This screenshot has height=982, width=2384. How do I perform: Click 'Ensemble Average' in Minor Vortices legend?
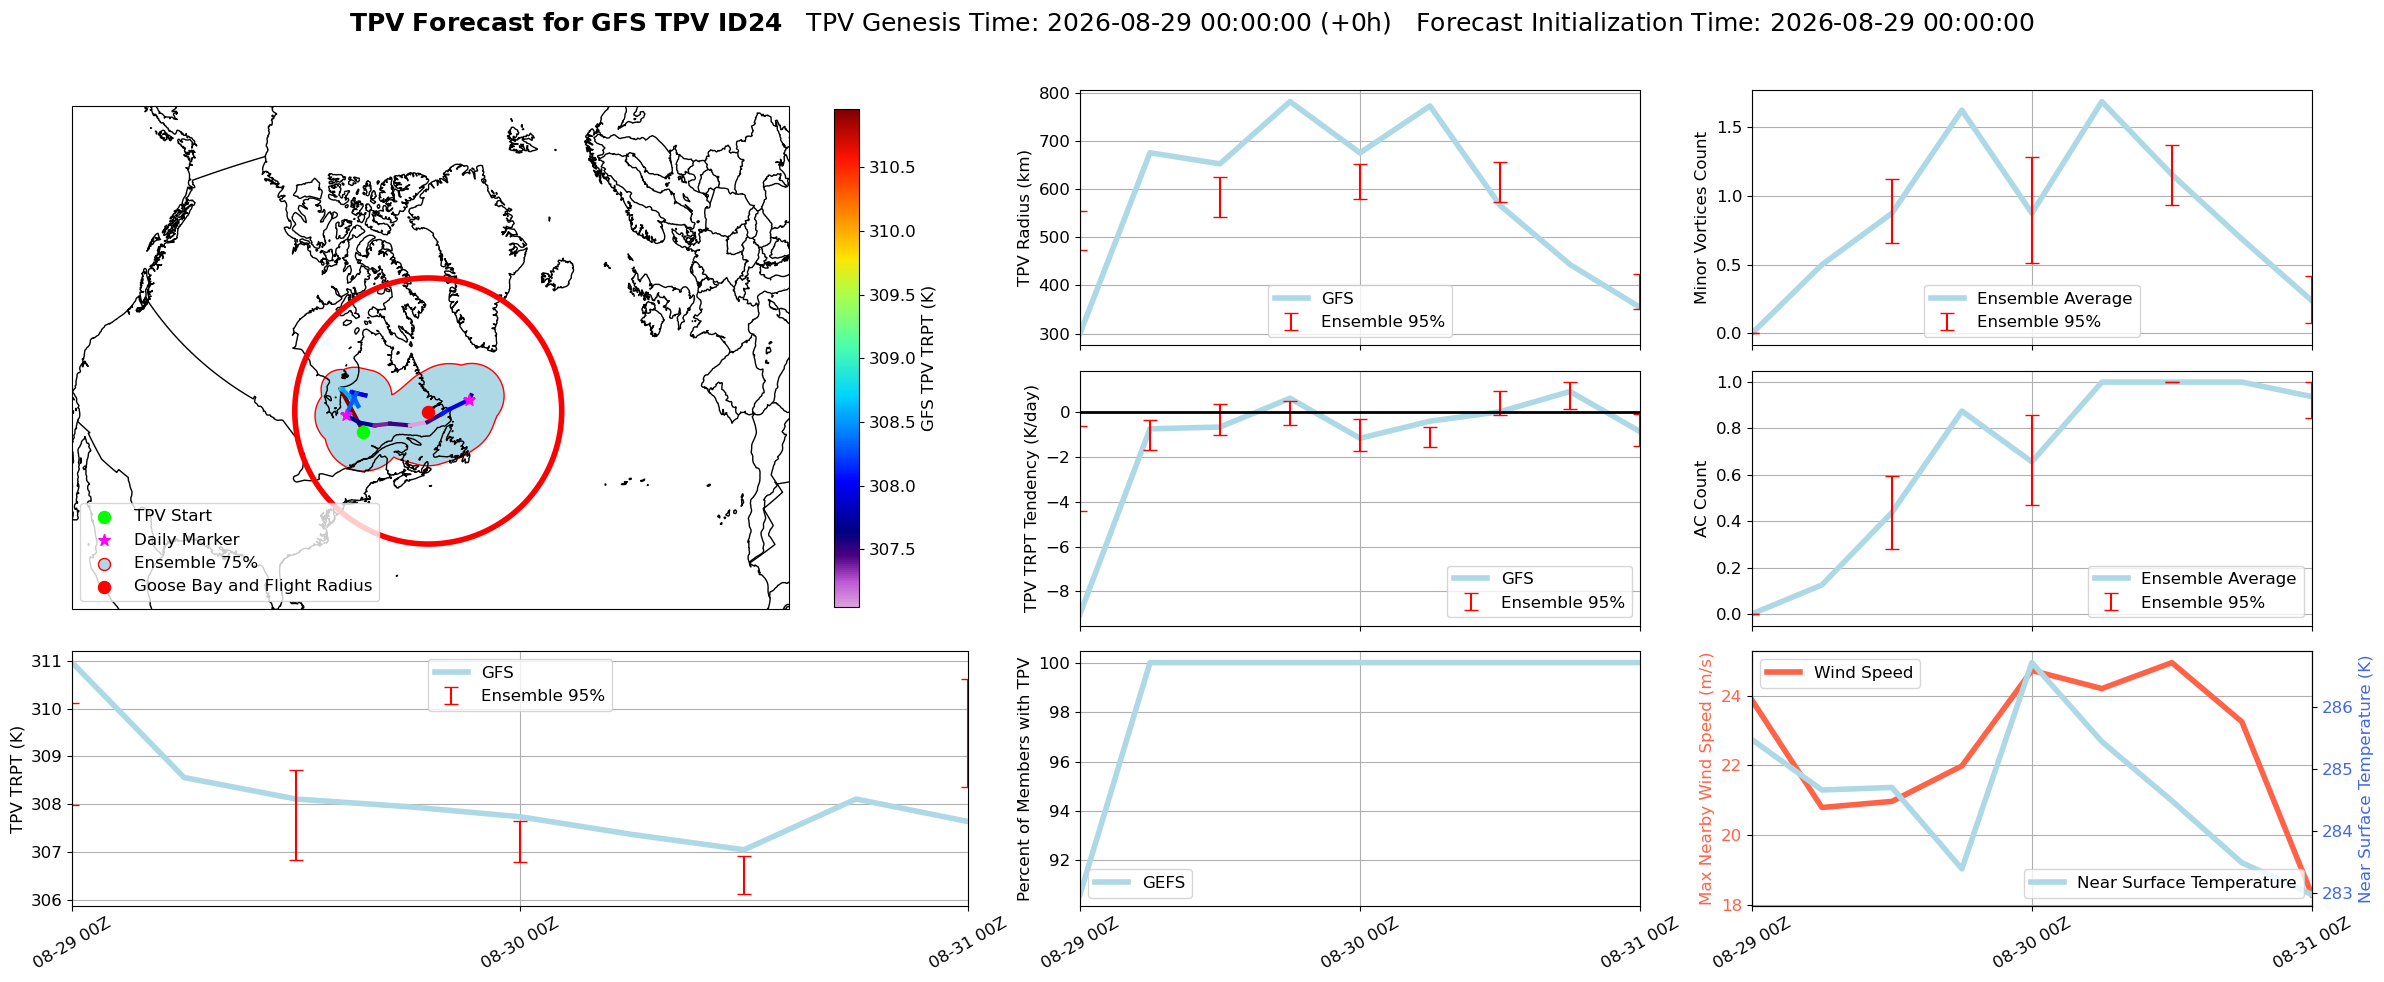tap(2054, 299)
